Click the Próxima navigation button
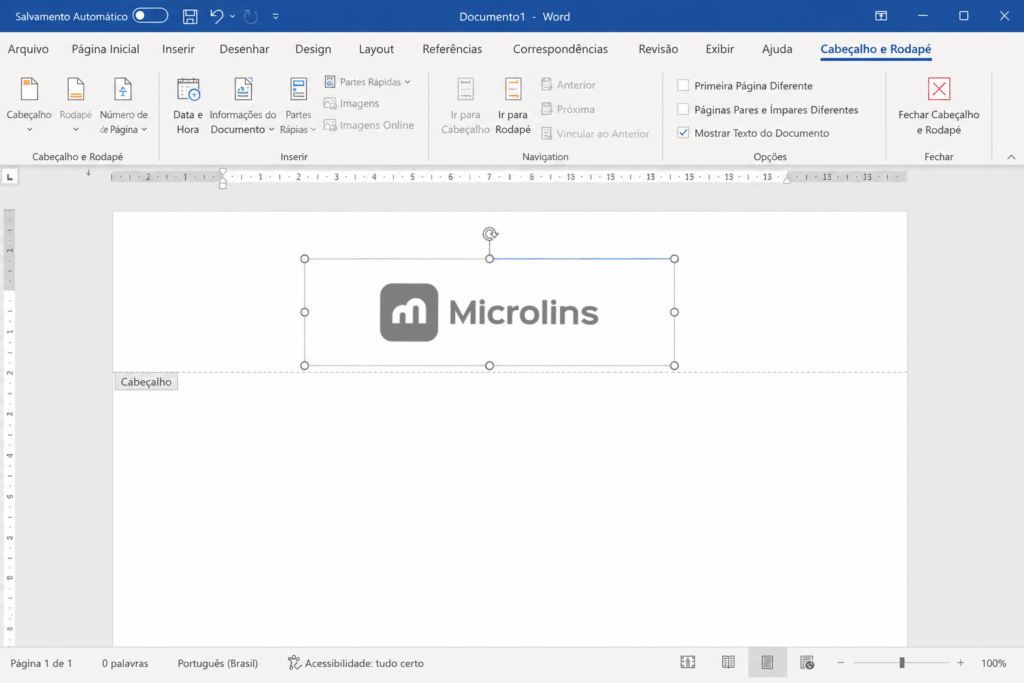This screenshot has width=1024, height=683. pyautogui.click(x=568, y=109)
